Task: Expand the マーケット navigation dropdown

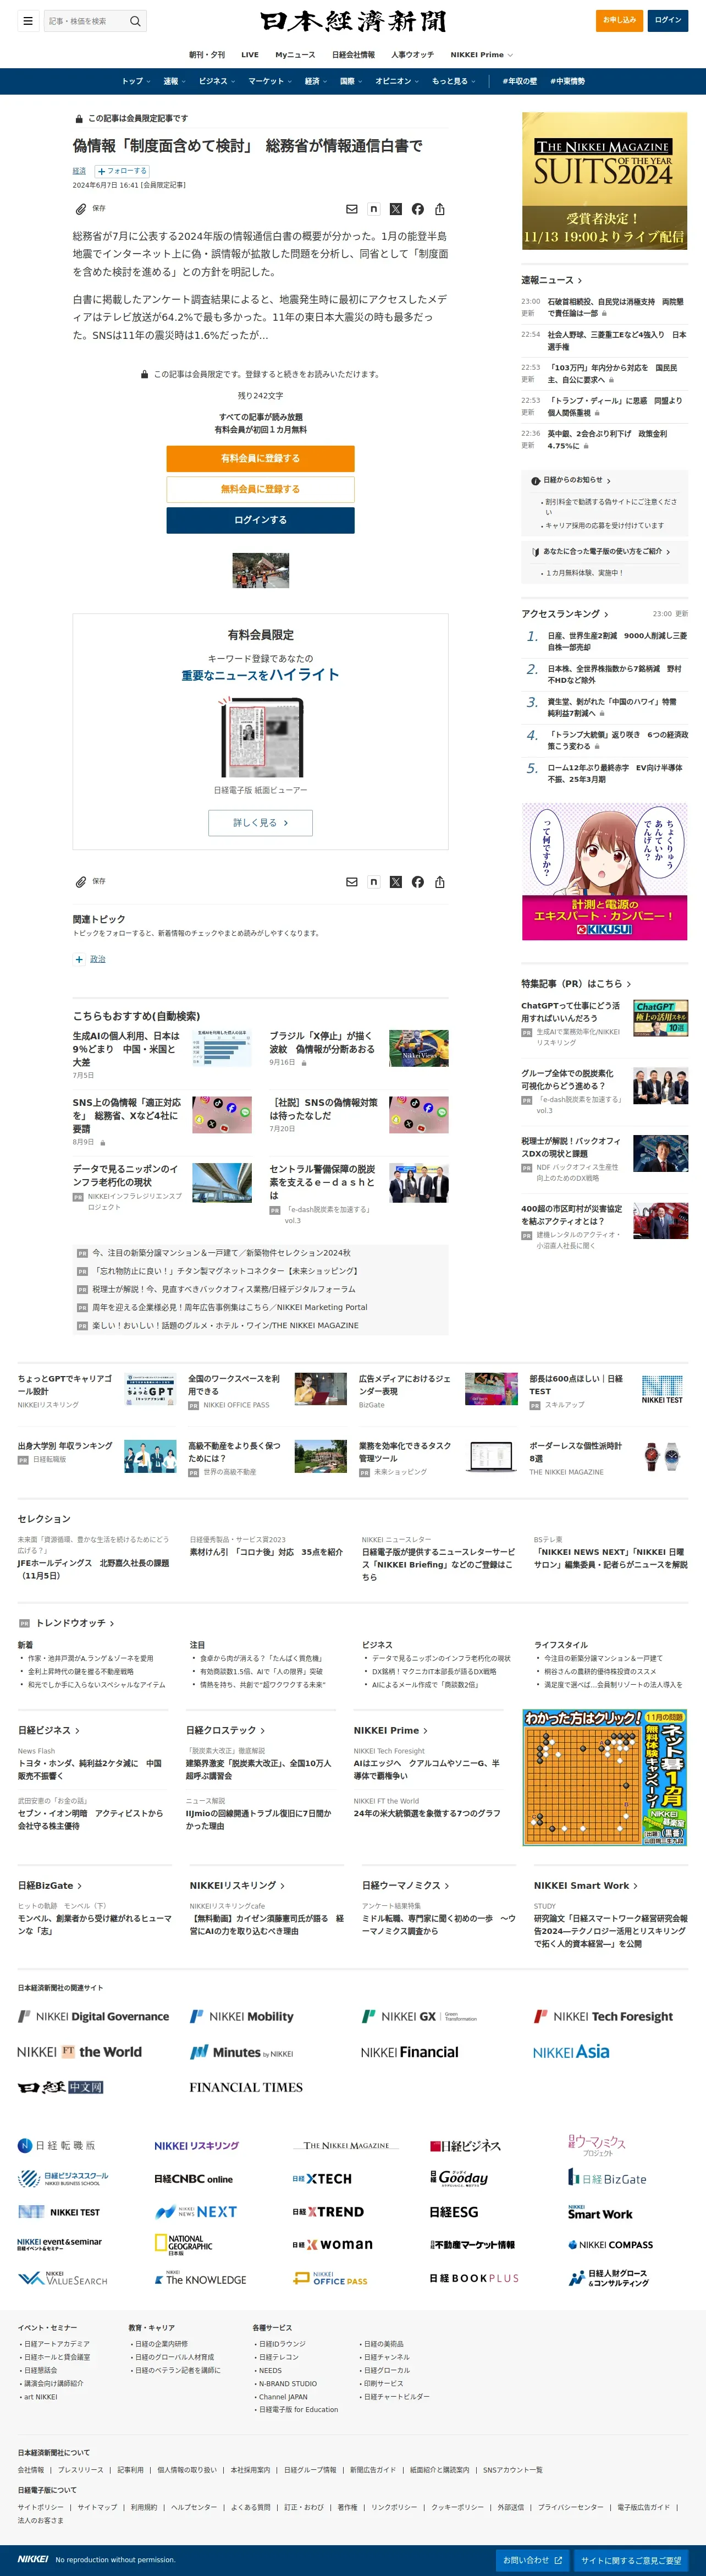Action: (x=270, y=81)
